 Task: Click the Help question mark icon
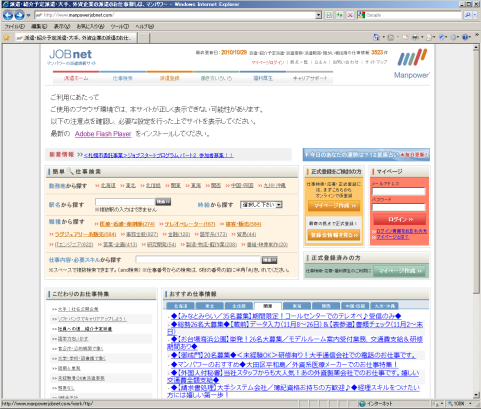click(465, 37)
